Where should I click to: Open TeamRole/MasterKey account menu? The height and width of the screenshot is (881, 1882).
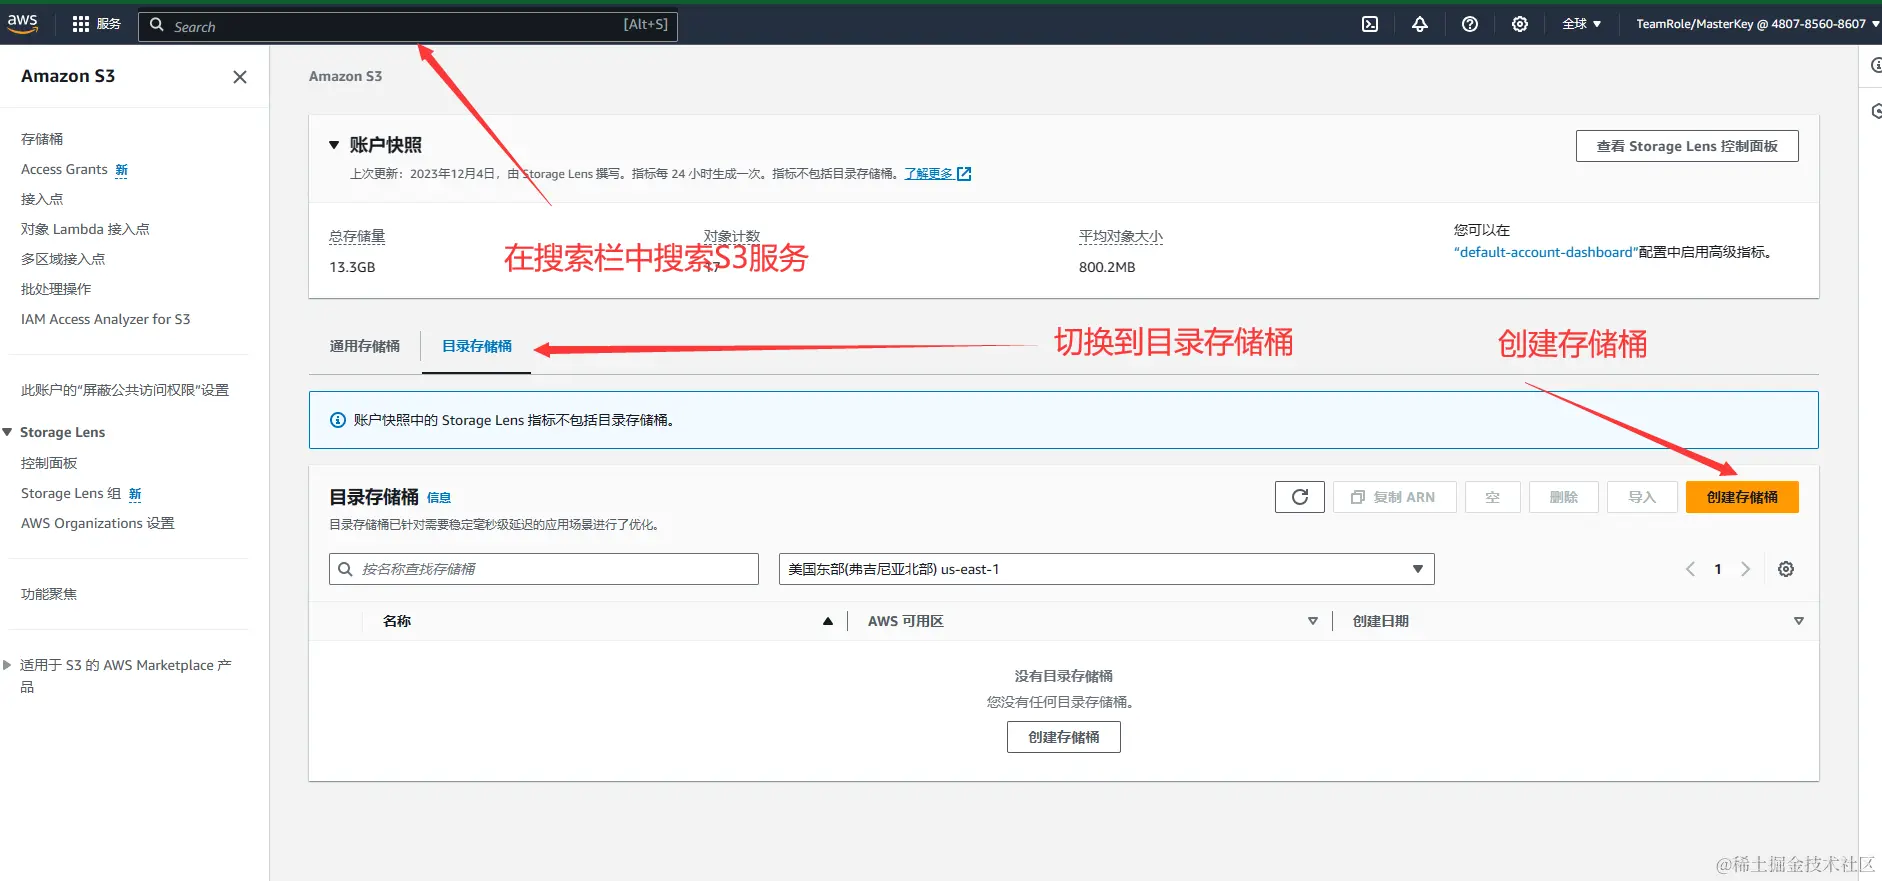(x=1757, y=24)
